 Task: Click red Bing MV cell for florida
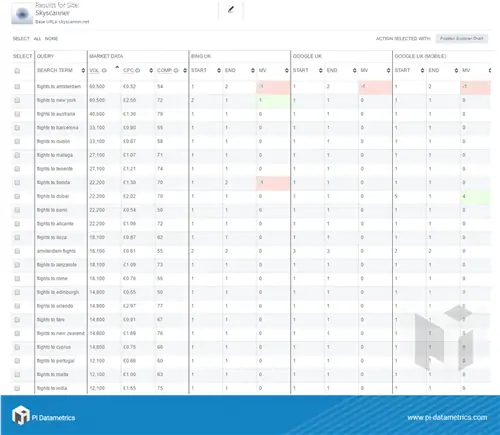273,183
